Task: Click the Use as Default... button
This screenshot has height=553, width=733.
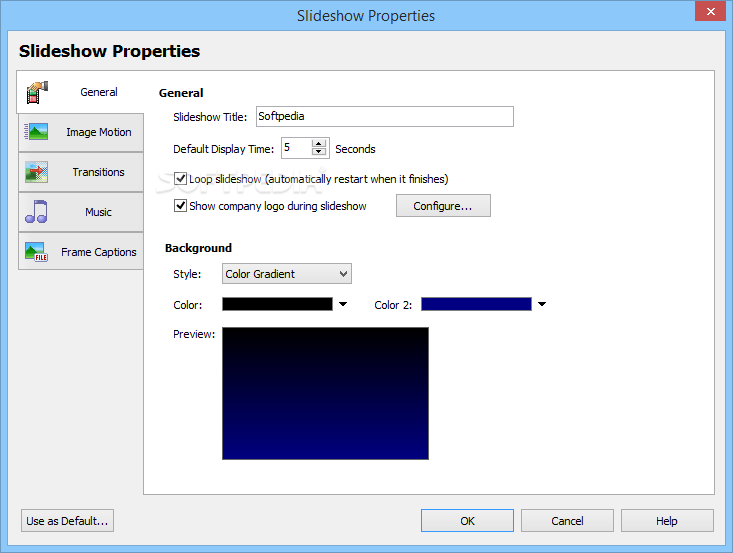Action: [x=67, y=521]
